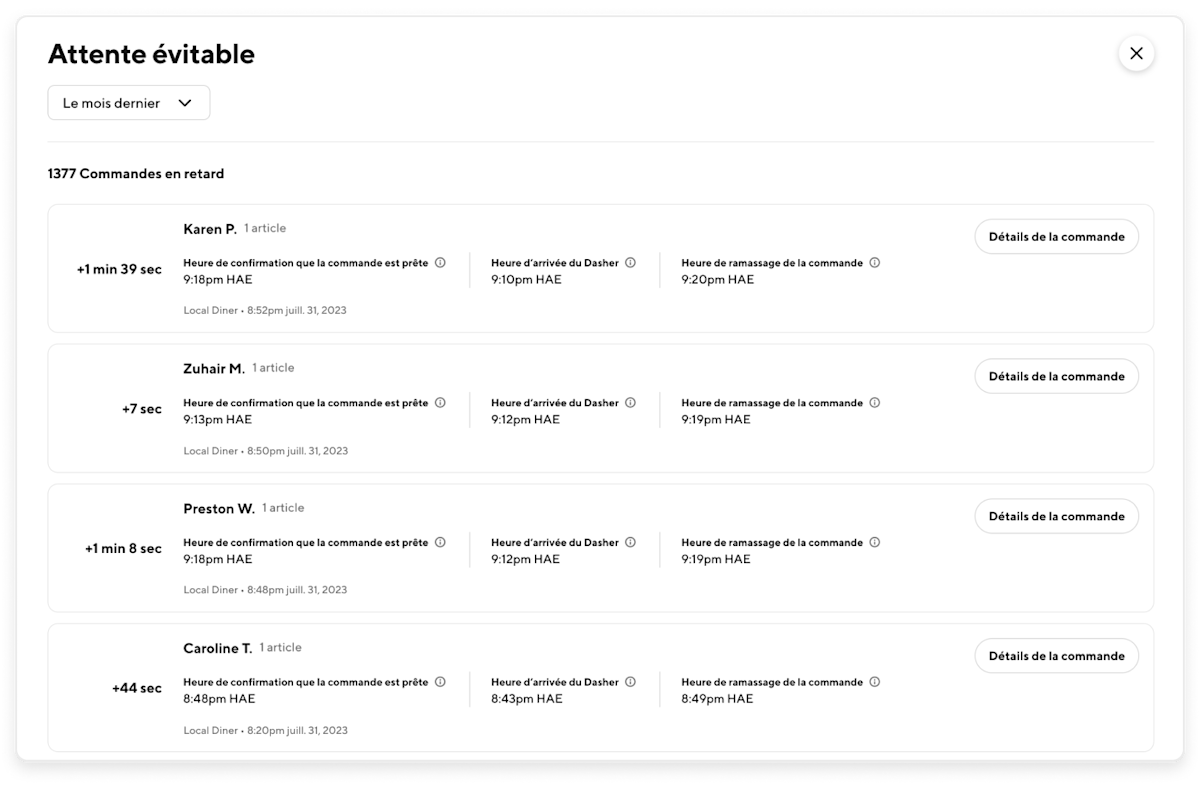
Task: Click info icon beside Zuhair M.'s order pickup time
Action: pos(874,403)
